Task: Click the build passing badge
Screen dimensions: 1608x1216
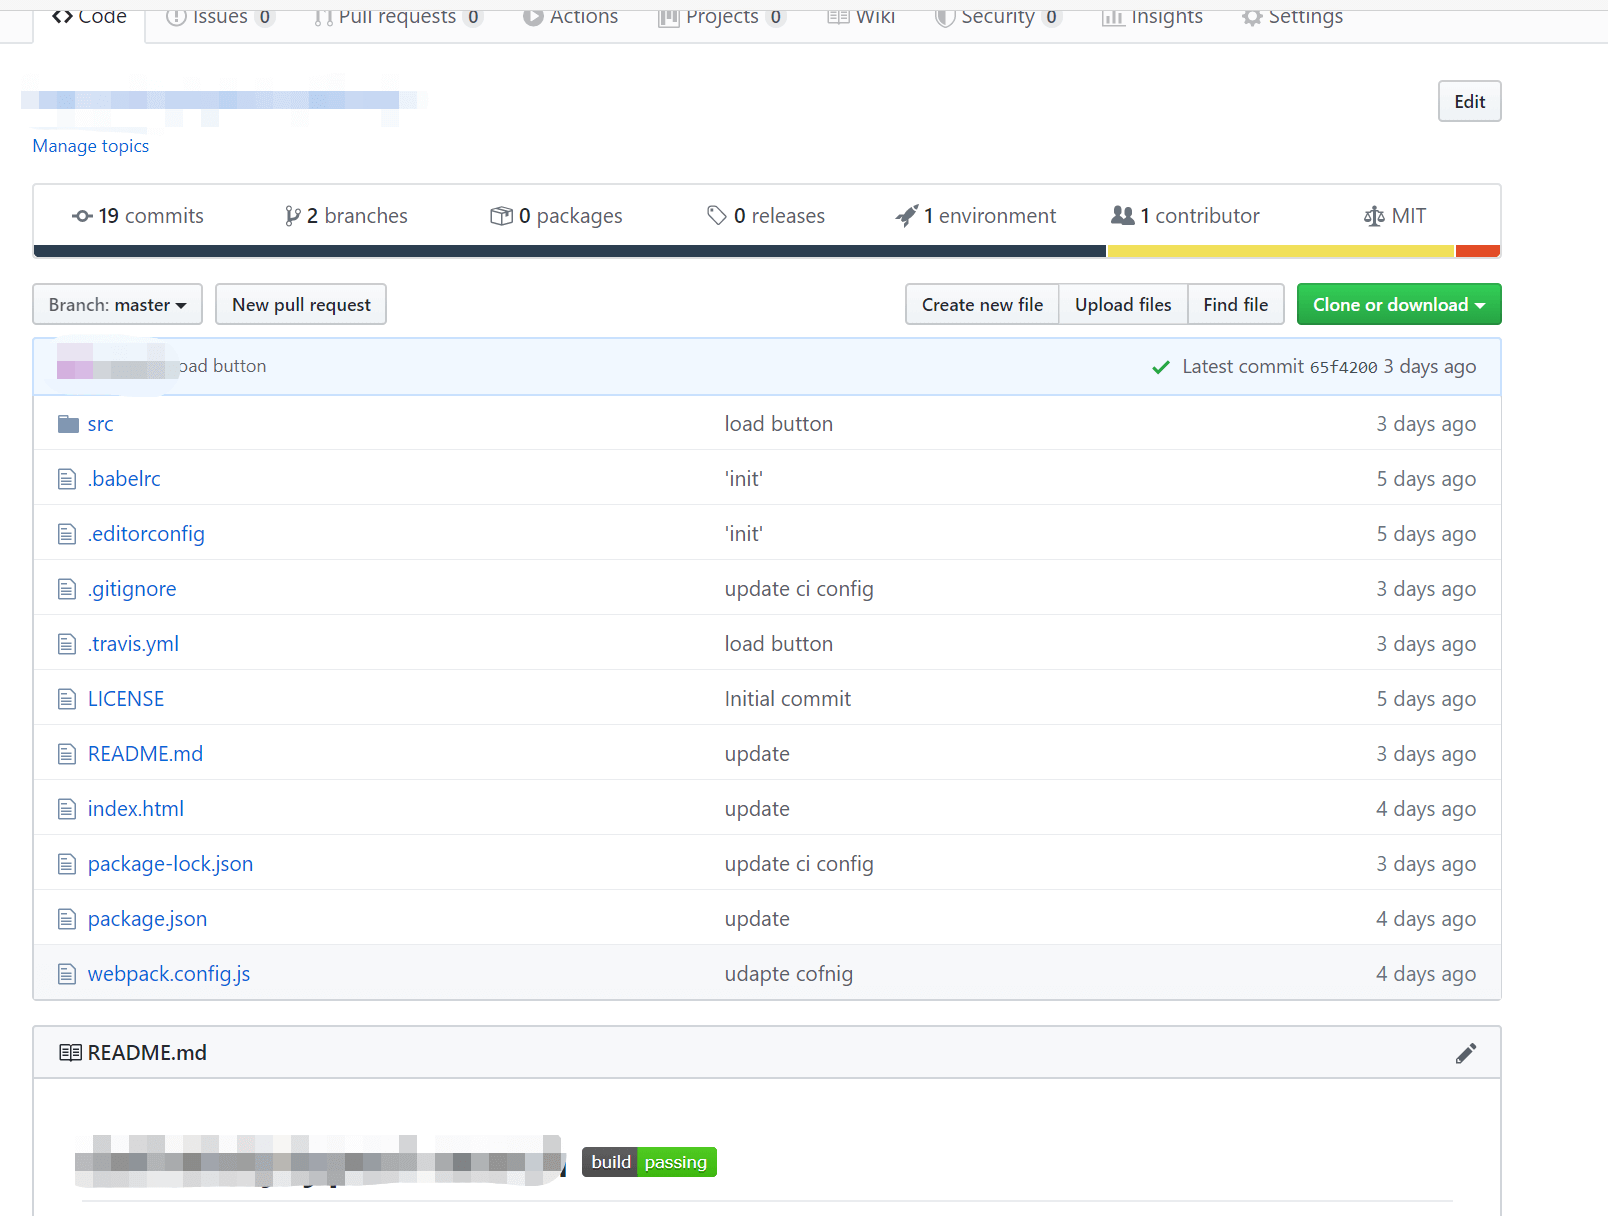Action: 649,1162
